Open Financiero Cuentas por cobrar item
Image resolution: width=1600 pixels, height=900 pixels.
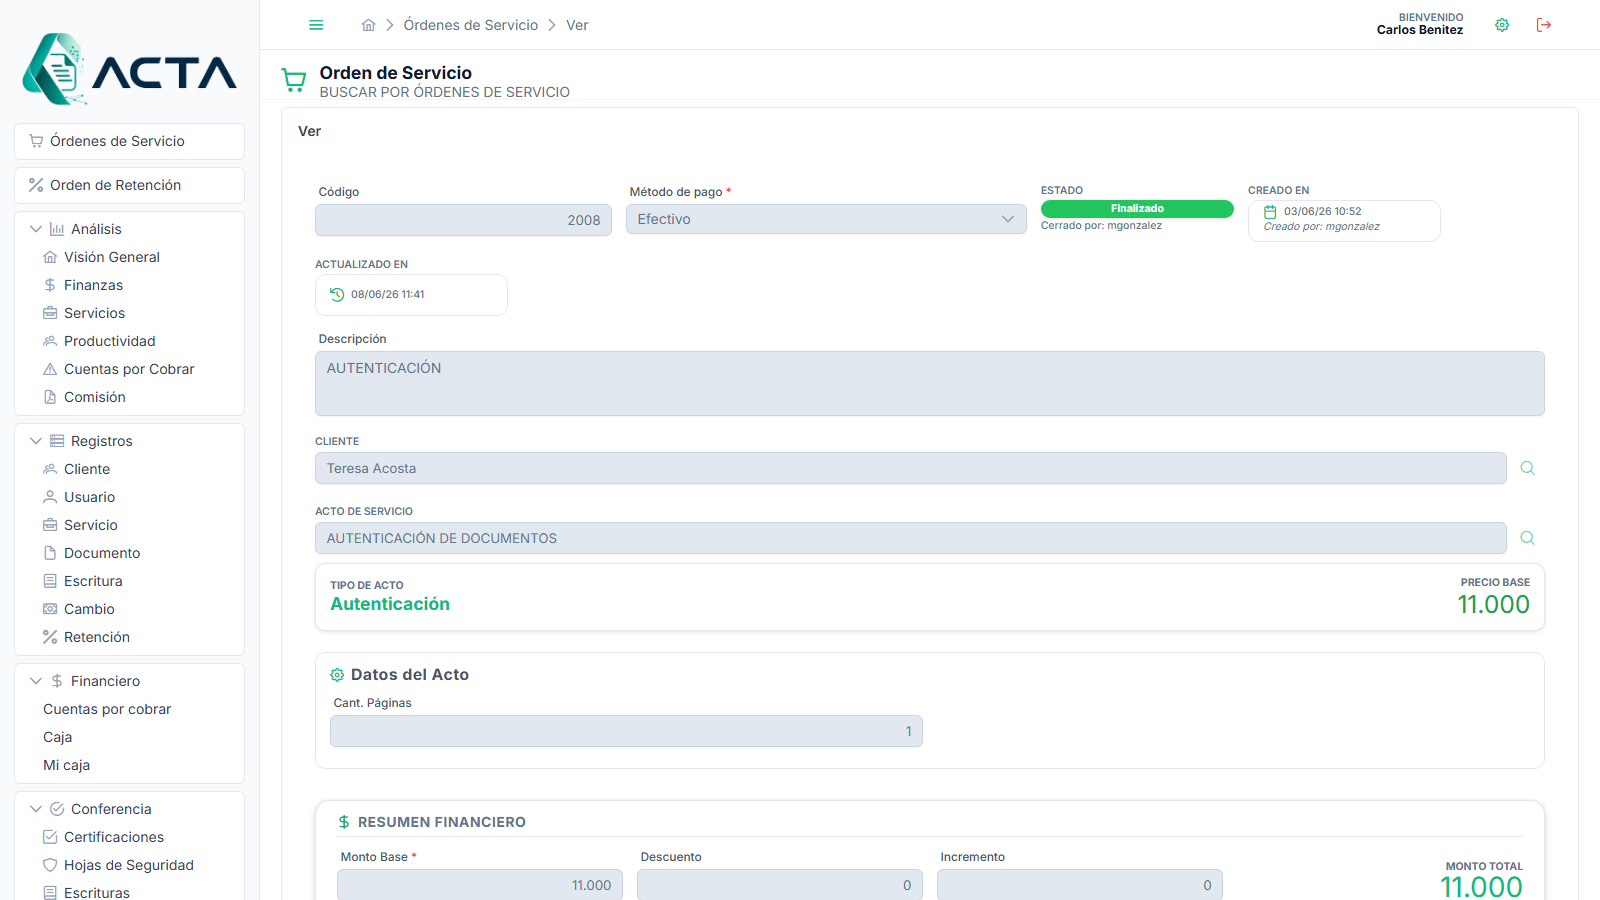click(x=107, y=709)
